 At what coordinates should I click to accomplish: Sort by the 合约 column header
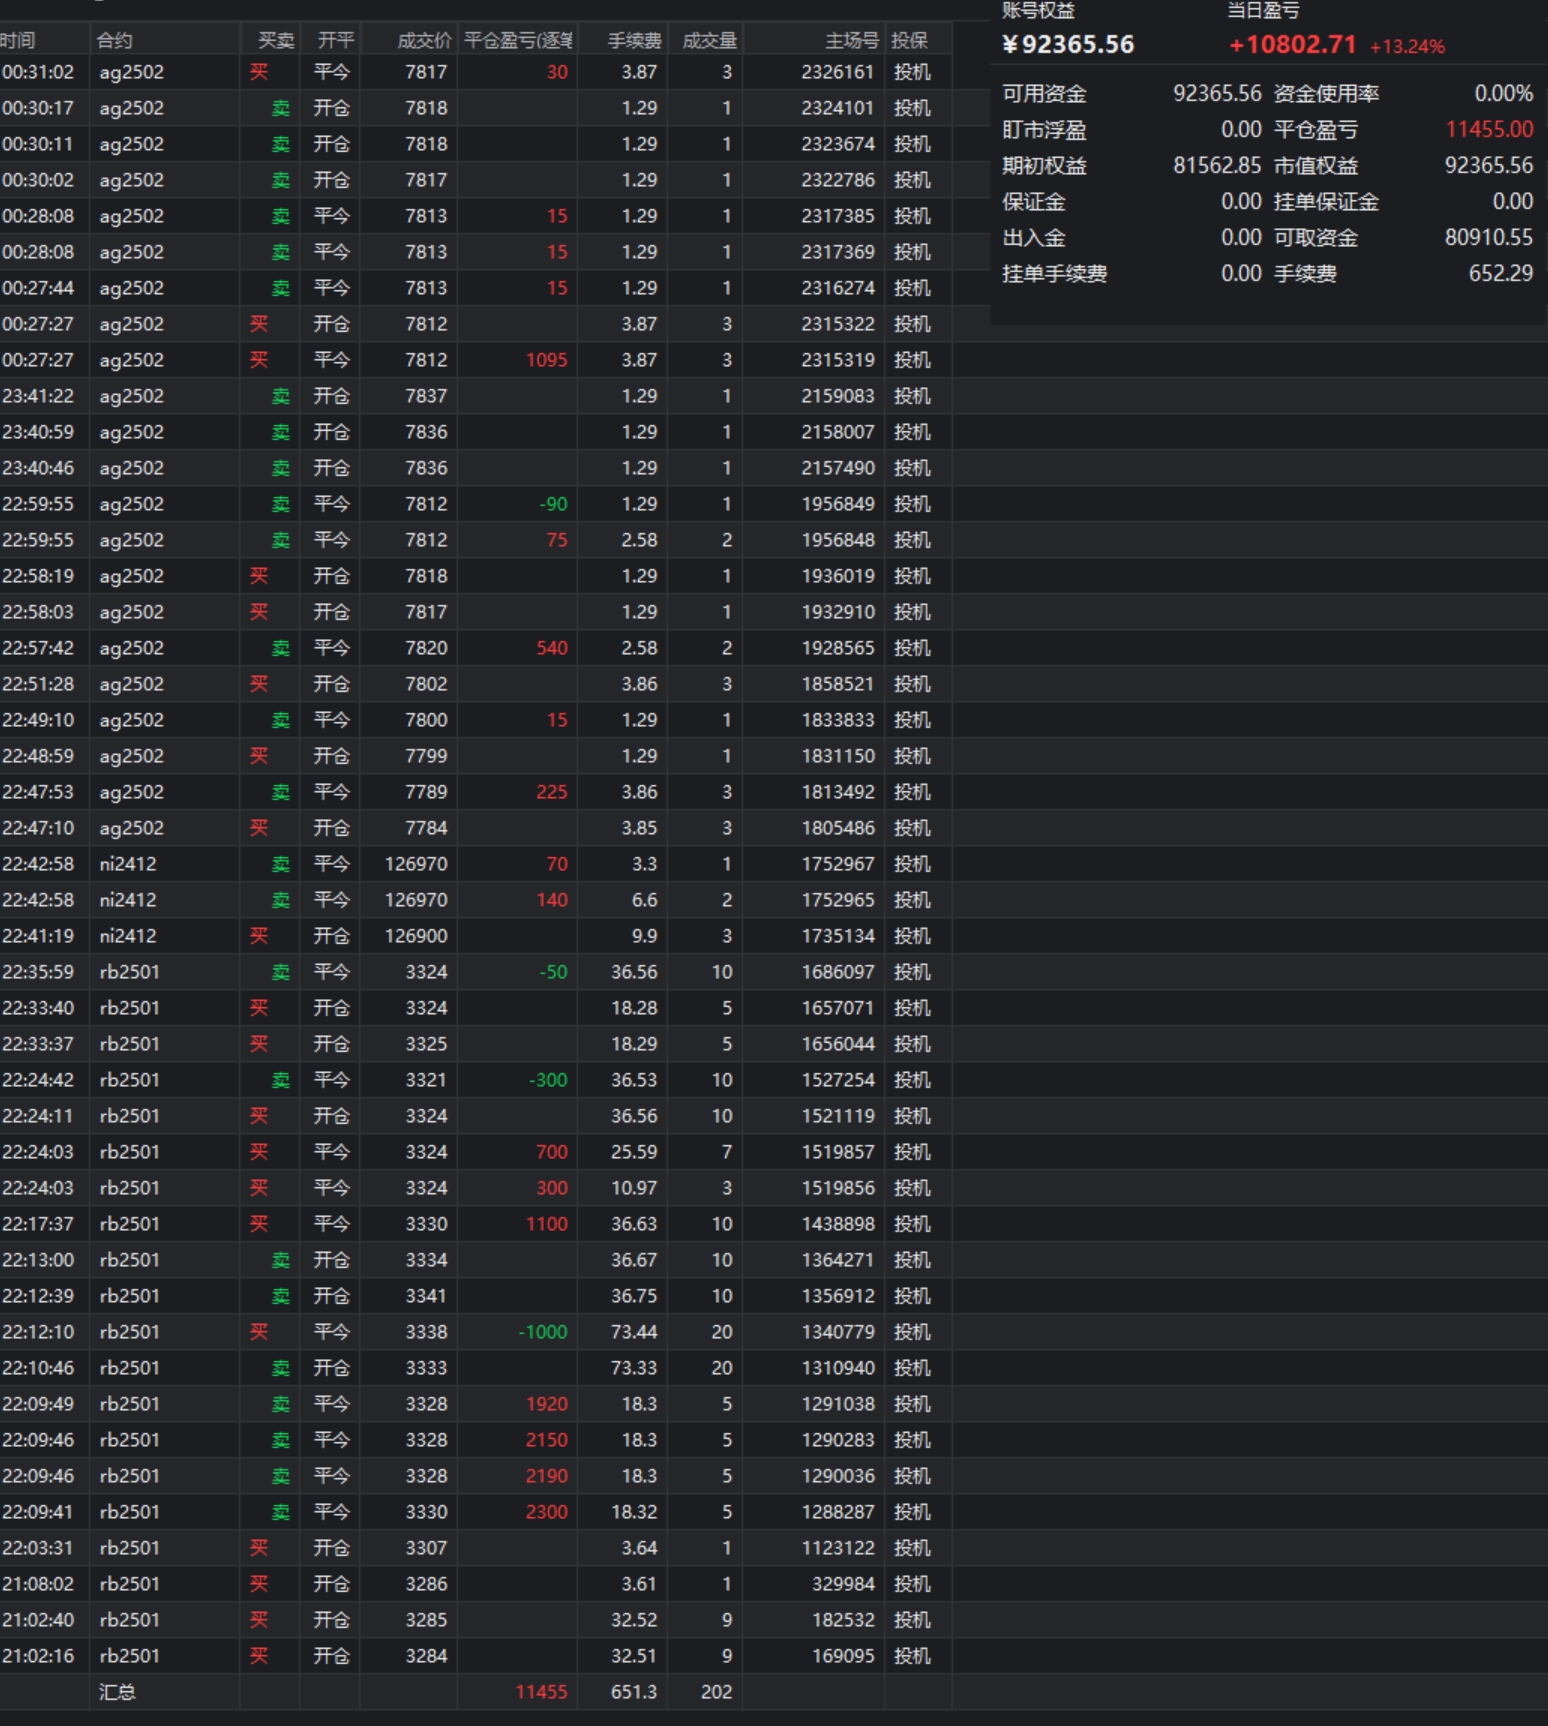click(115, 40)
